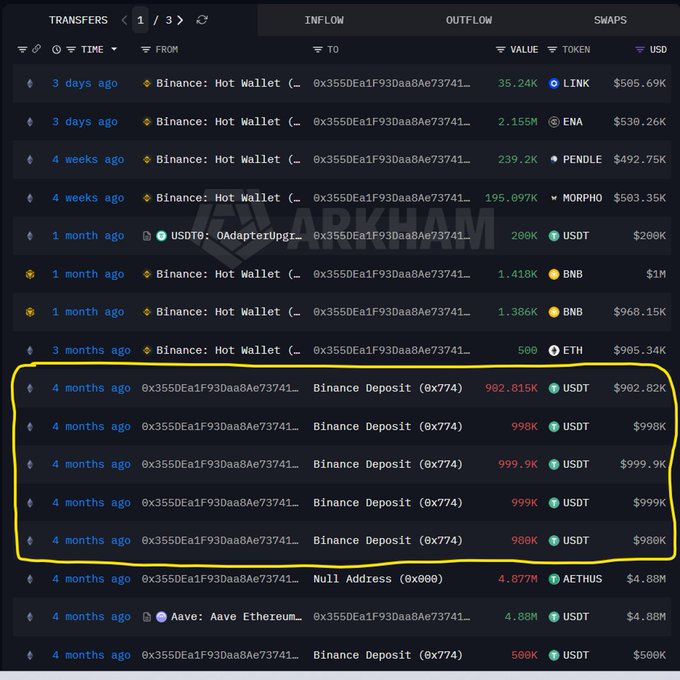Viewport: 680px width, 680px height.
Task: Go to next transfers page
Action: pyautogui.click(x=180, y=20)
